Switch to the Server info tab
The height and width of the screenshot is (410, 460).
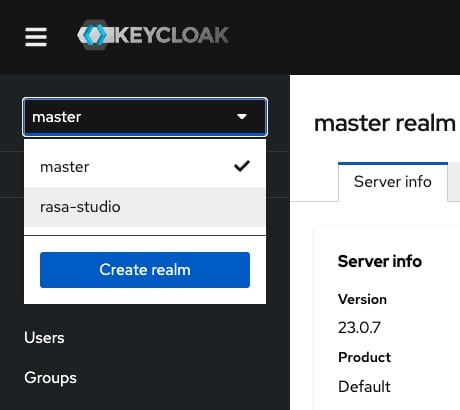point(393,182)
